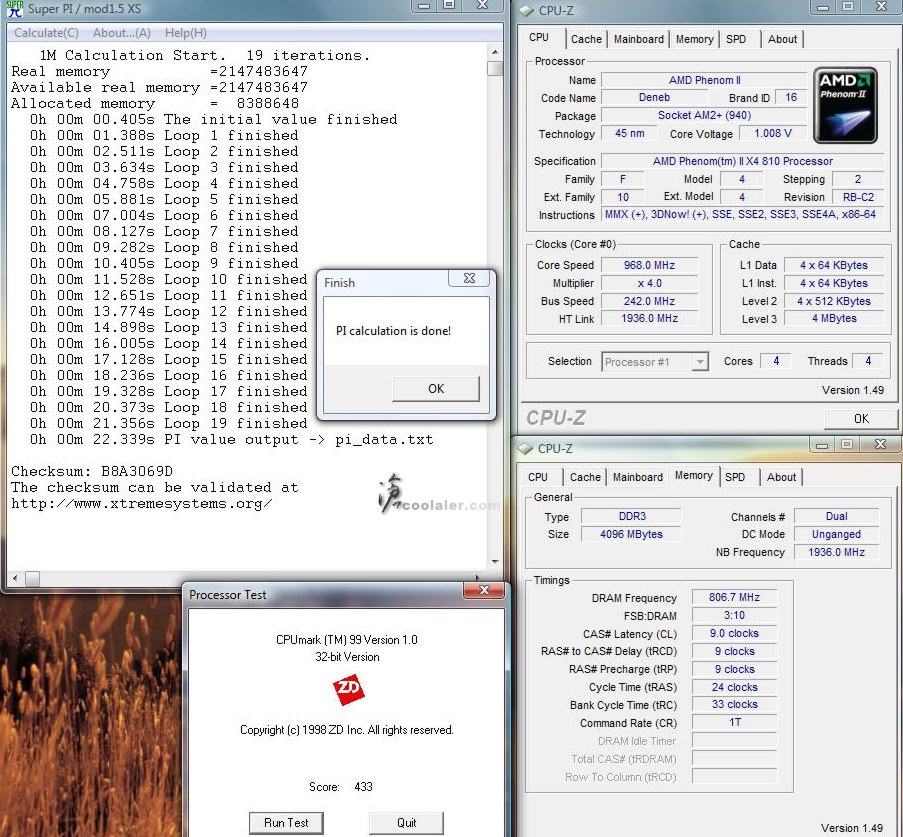The width and height of the screenshot is (903, 837).
Task: Switch to the Cache tab in the CPU-Z Processor window
Action: point(586,39)
